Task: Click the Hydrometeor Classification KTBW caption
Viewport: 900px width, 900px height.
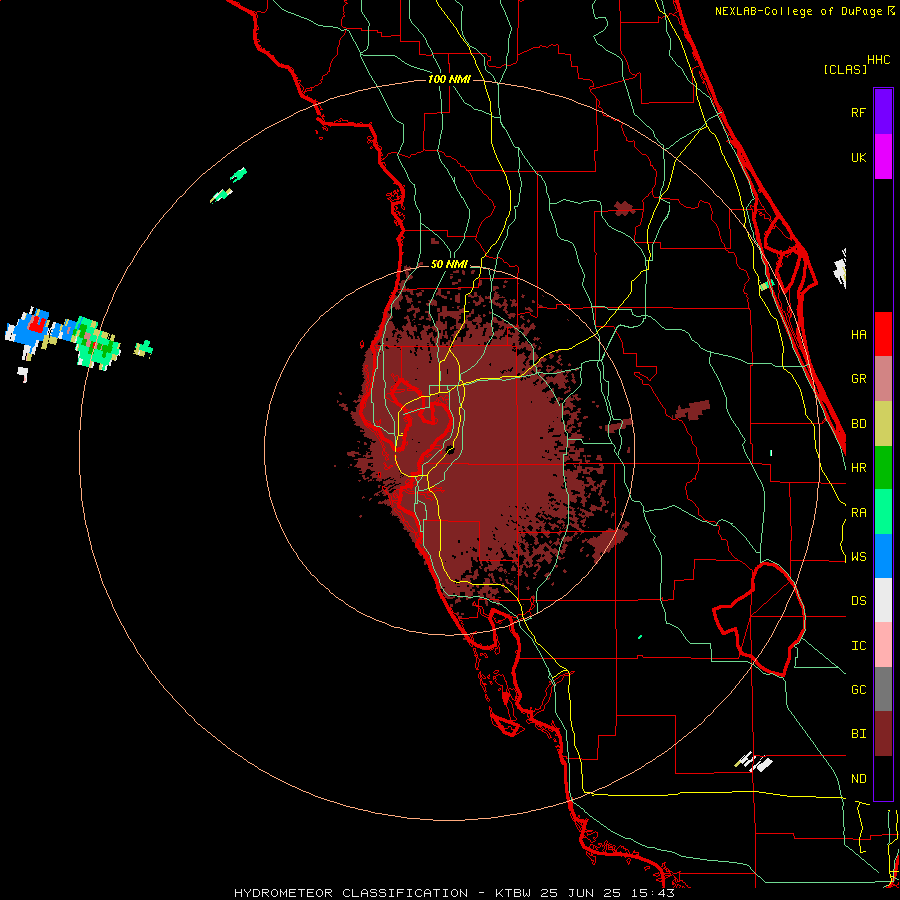Action: [x=454, y=893]
